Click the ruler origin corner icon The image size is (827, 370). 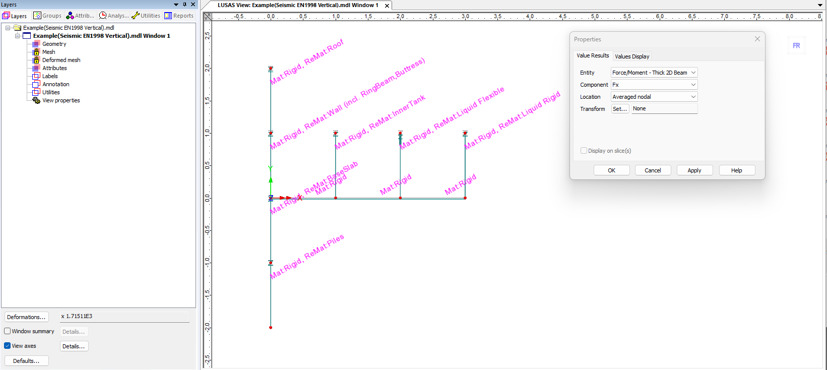(207, 16)
